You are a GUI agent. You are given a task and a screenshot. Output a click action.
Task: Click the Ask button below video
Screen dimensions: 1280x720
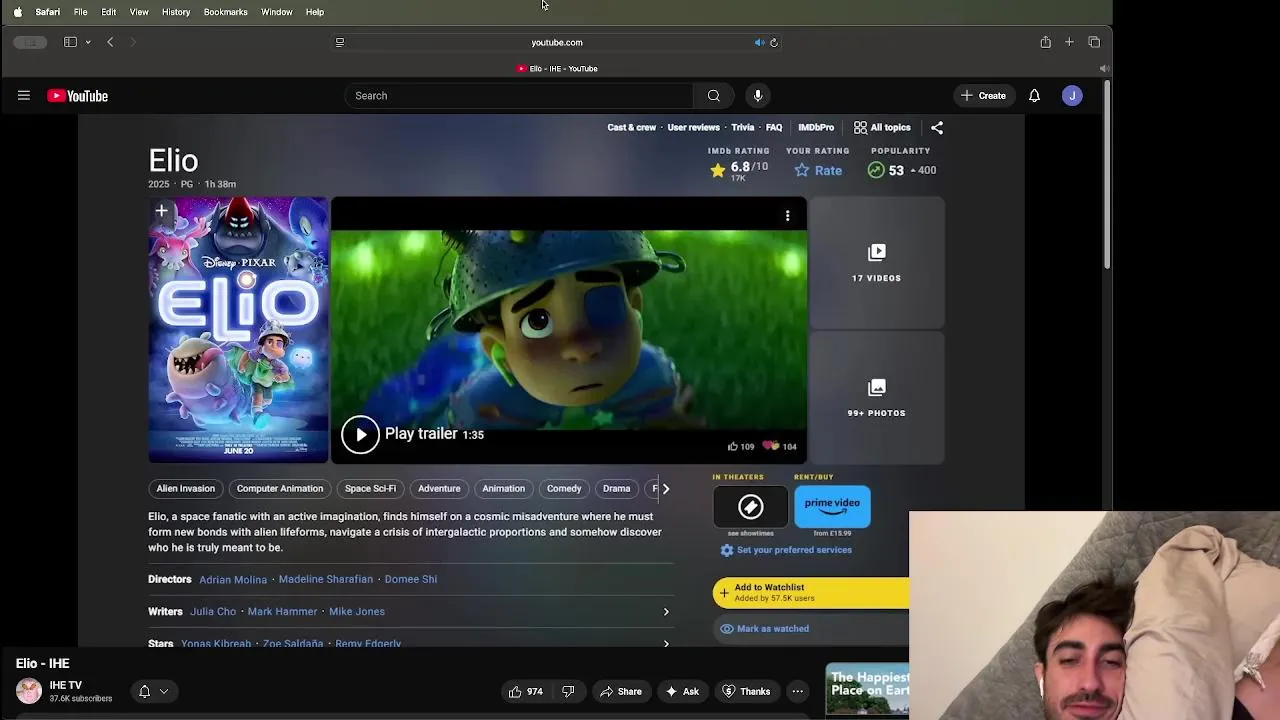682,691
